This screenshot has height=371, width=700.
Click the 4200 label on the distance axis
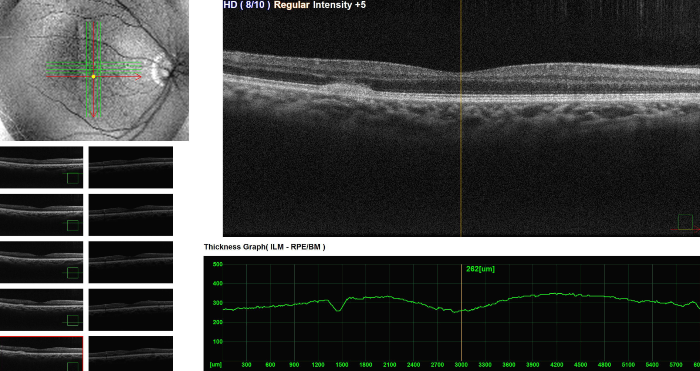tap(557, 365)
